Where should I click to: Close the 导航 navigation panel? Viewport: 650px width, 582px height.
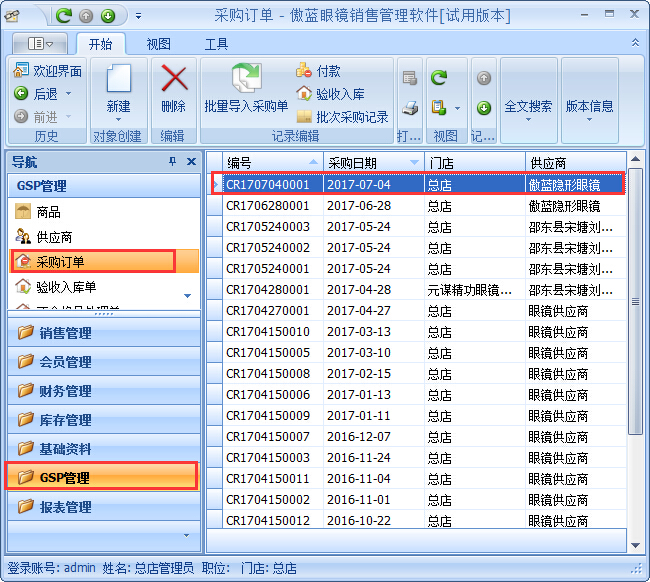coord(191,162)
